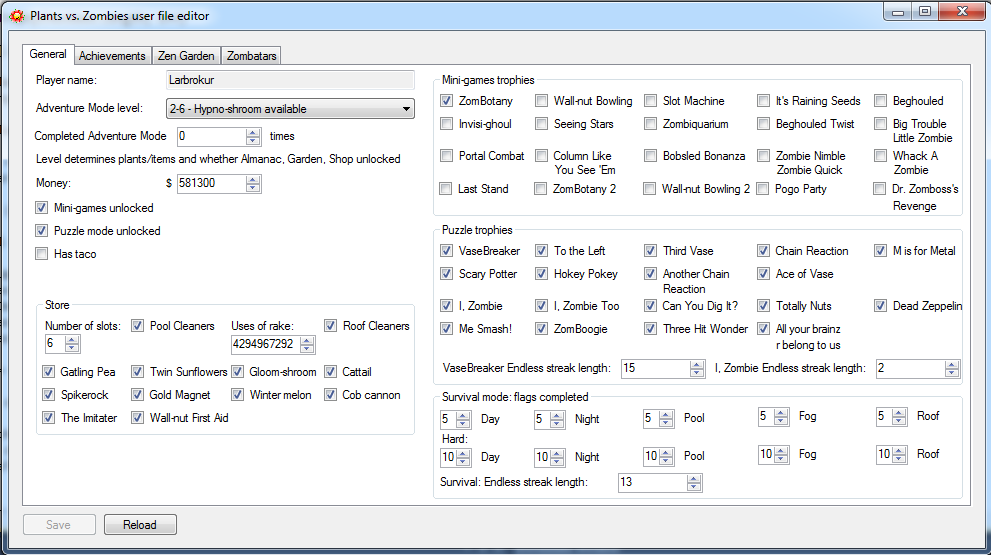991x555 pixels.
Task: Minimize the editor window
Action: [x=897, y=12]
